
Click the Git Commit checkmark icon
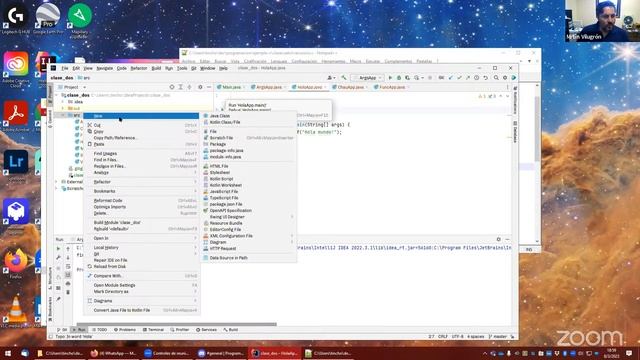point(459,78)
